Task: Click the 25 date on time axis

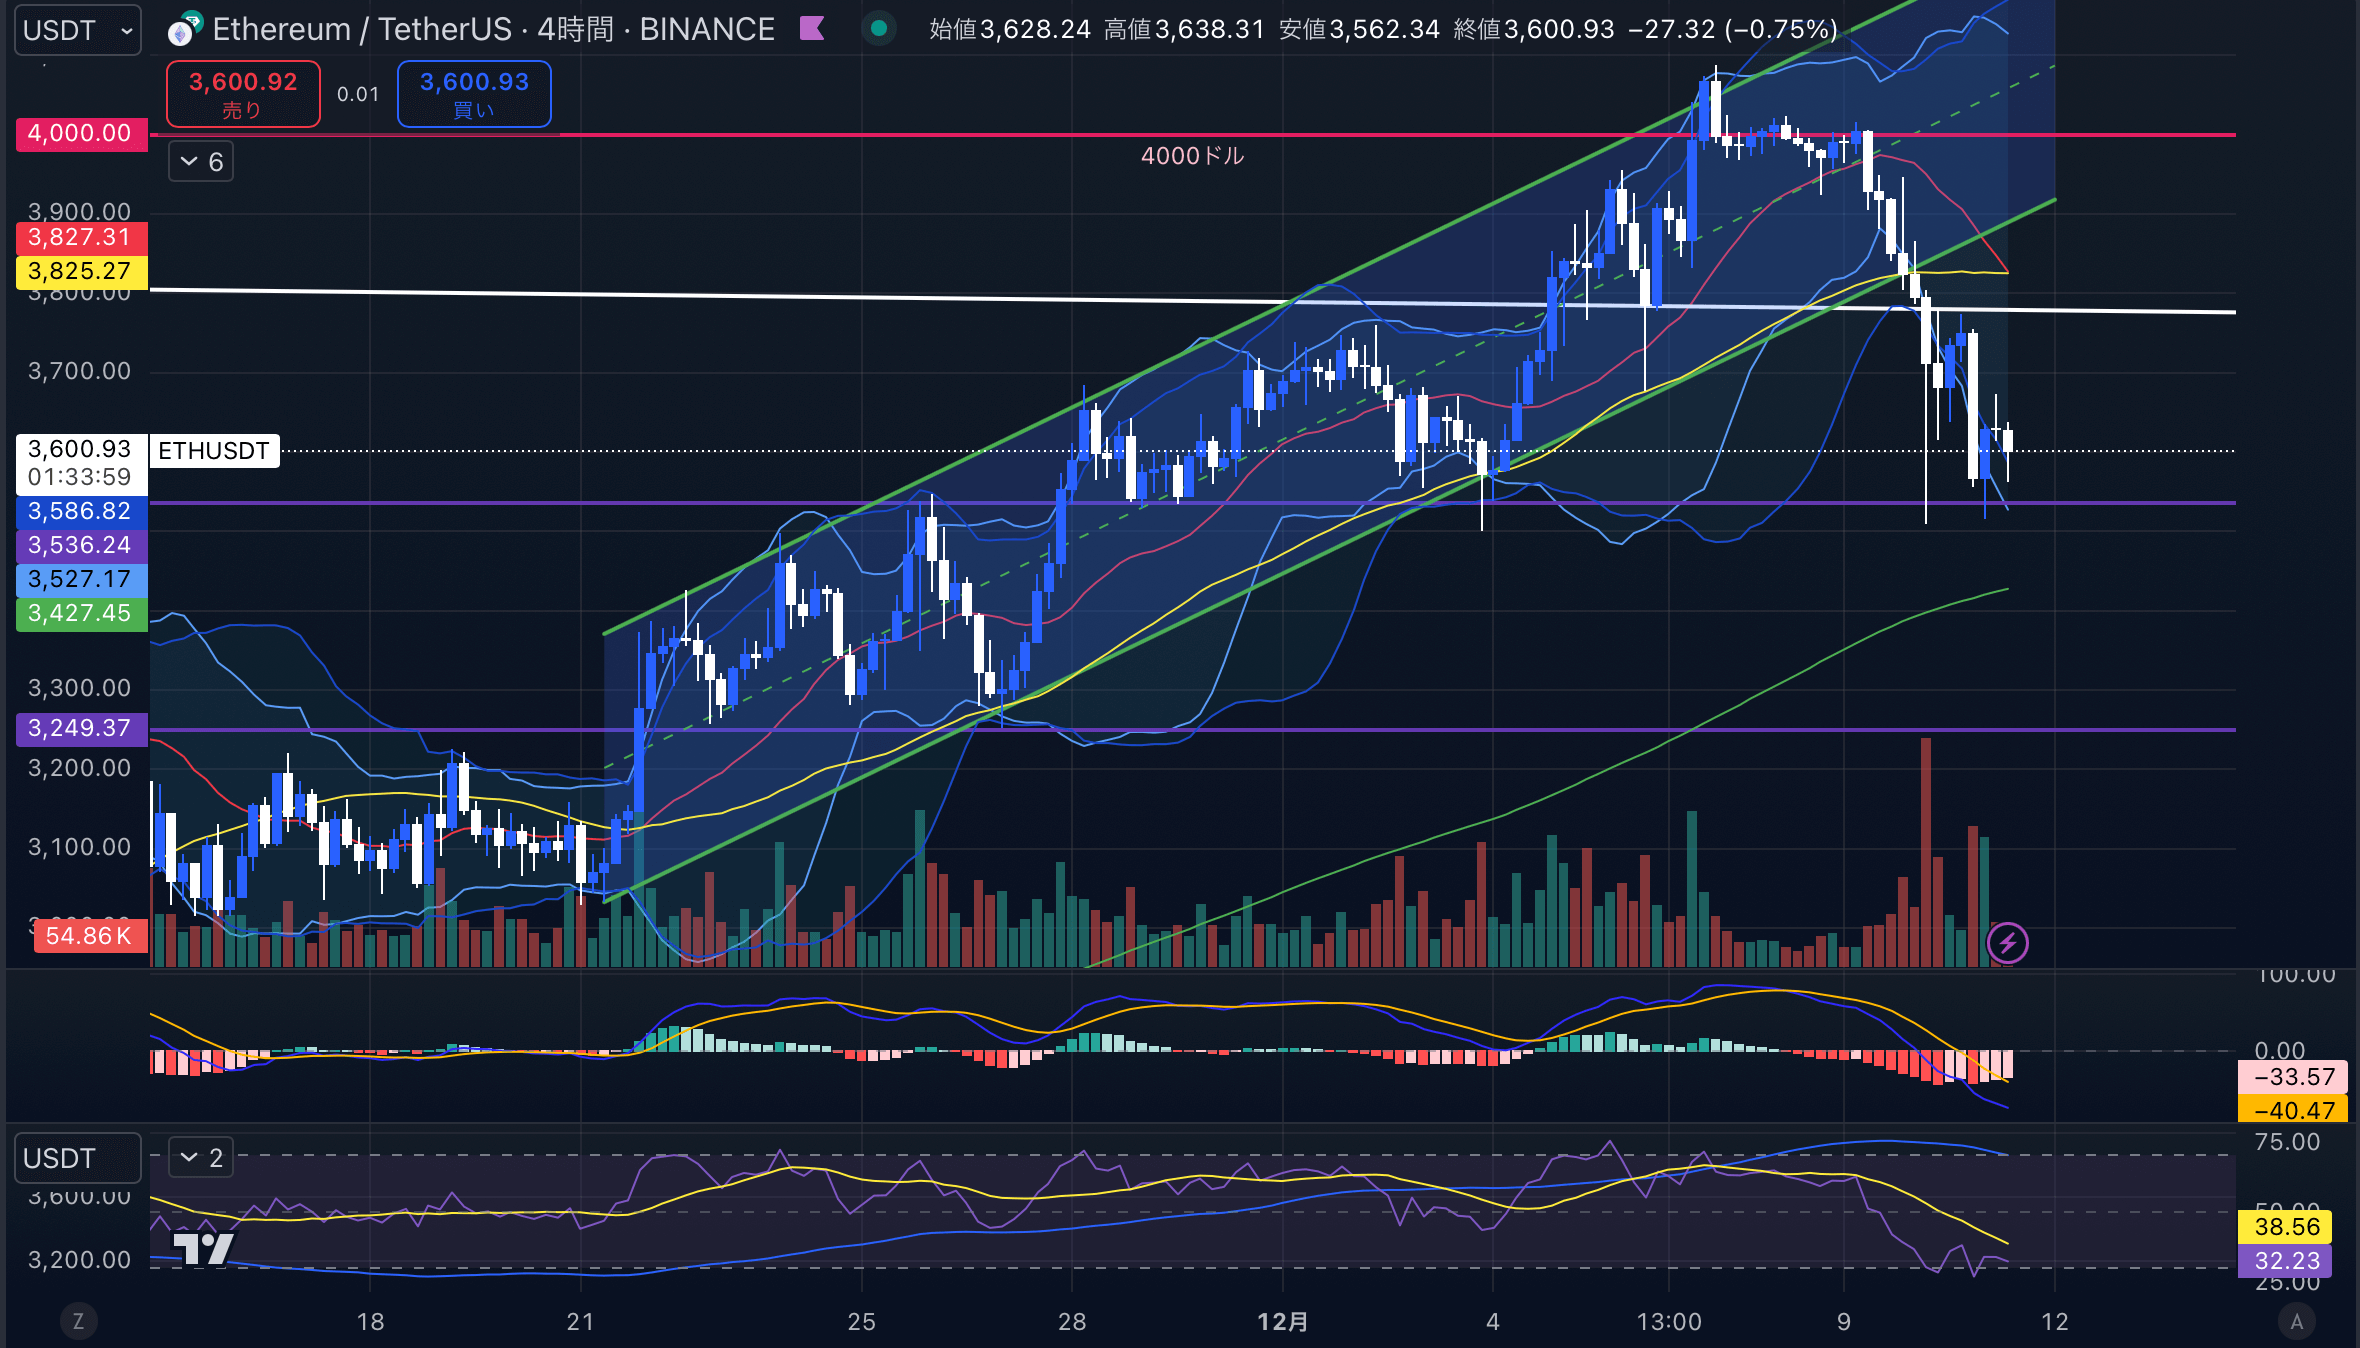Action: pyautogui.click(x=862, y=1322)
